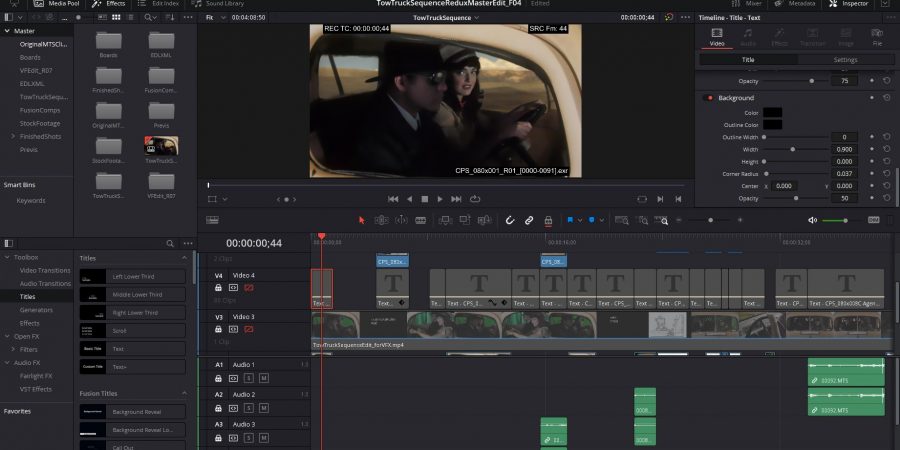Lock the Video 4 track
This screenshot has width=900, height=450.
tap(219, 287)
